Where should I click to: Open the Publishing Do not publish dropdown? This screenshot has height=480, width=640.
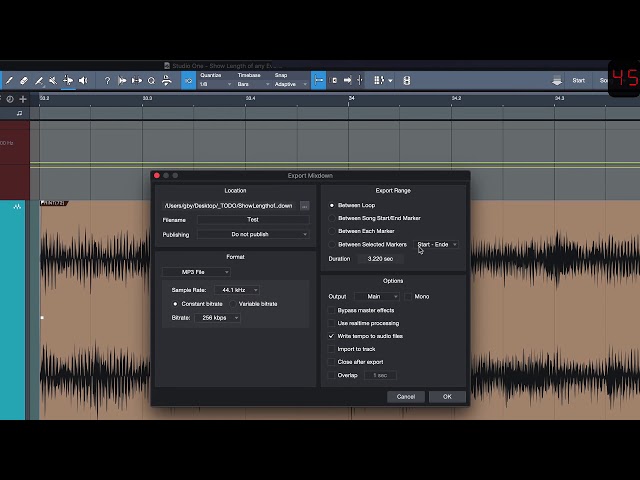click(253, 235)
